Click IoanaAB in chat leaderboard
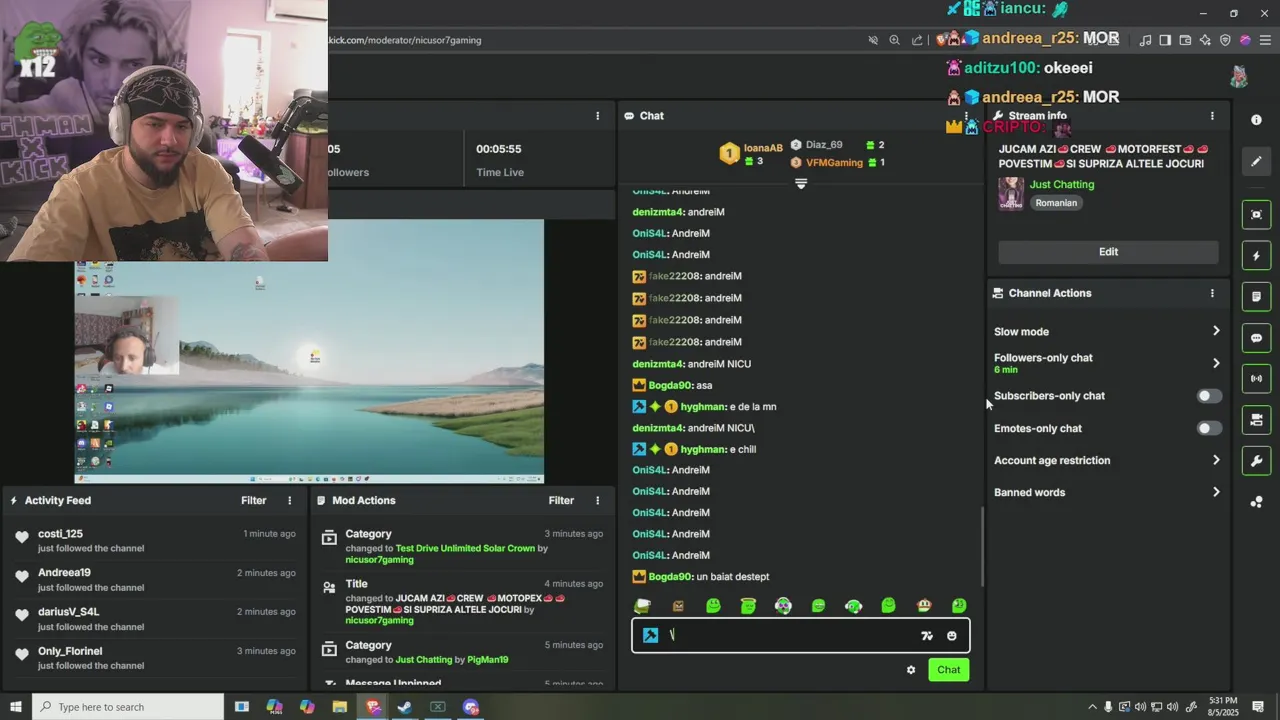Screen dimensions: 1280x720 [x=763, y=148]
